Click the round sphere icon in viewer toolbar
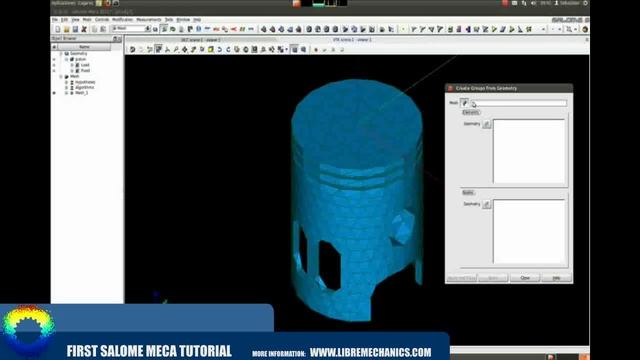This screenshot has width=640, height=360. coord(246,49)
